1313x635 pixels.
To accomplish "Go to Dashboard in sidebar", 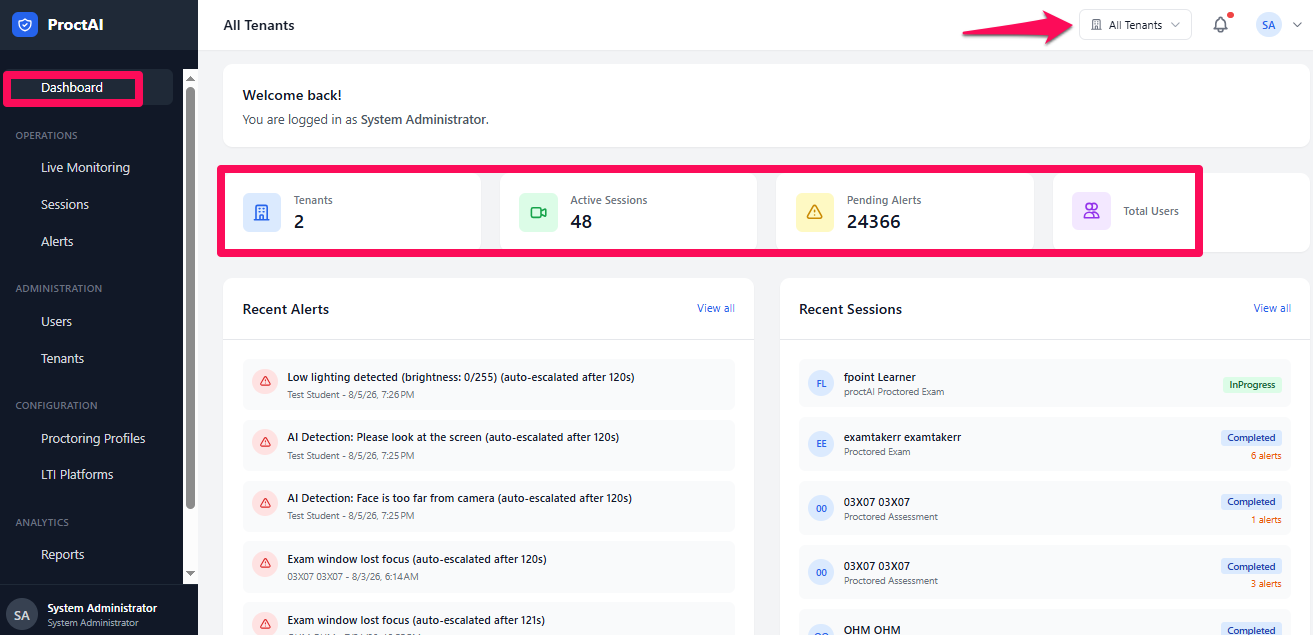I will coord(72,88).
